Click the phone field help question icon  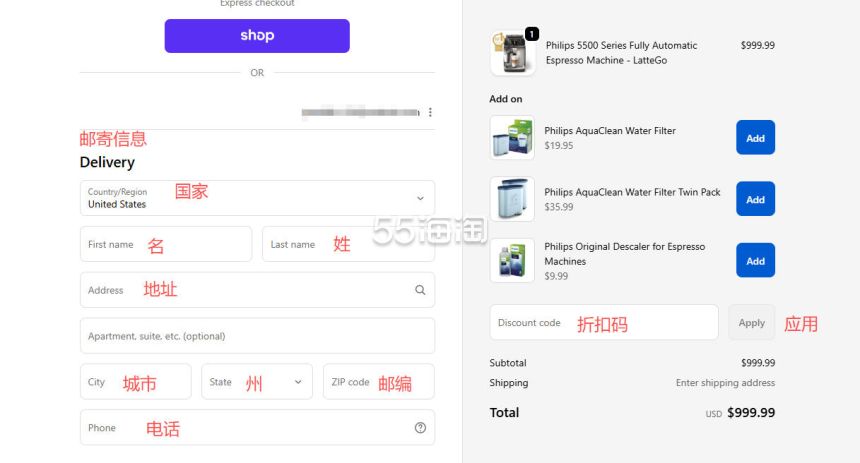[x=420, y=428]
